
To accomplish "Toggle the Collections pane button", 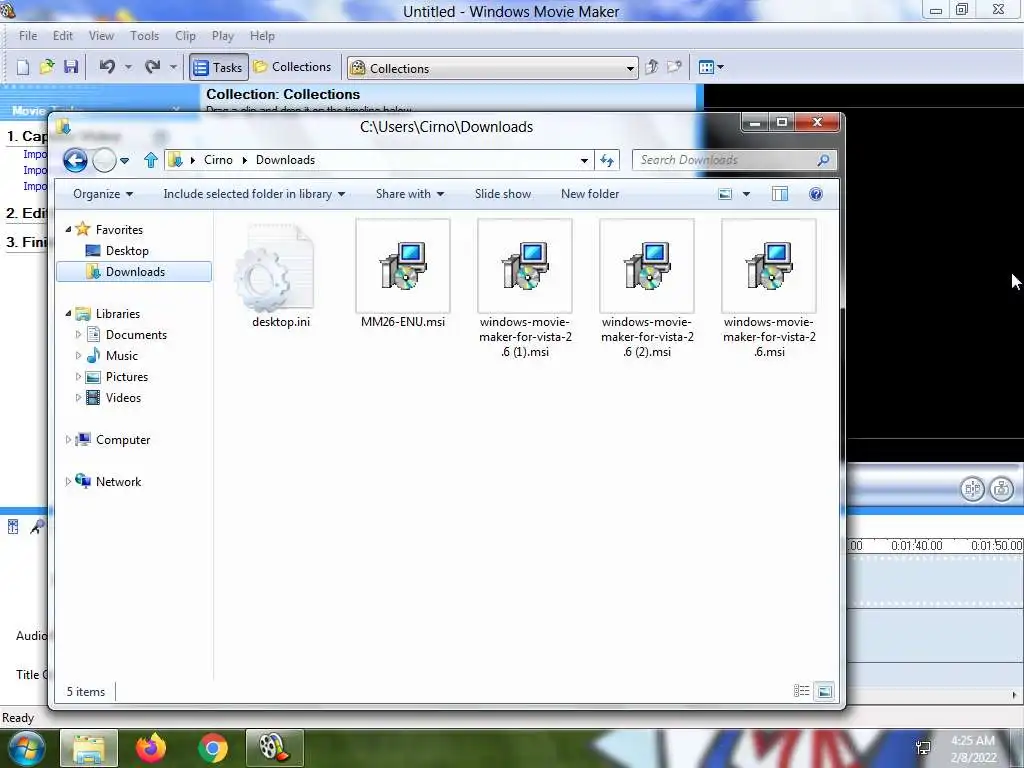I will (292, 67).
